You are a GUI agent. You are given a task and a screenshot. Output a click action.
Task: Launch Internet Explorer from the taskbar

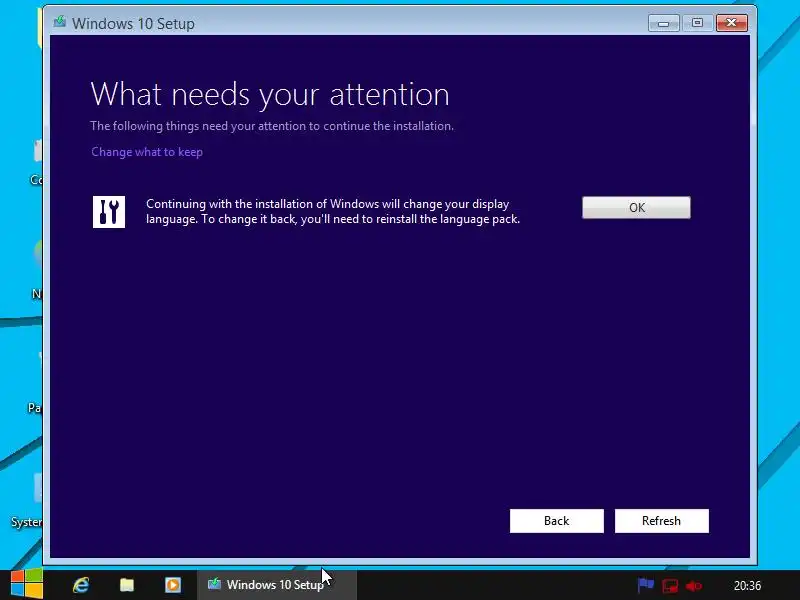(81, 585)
